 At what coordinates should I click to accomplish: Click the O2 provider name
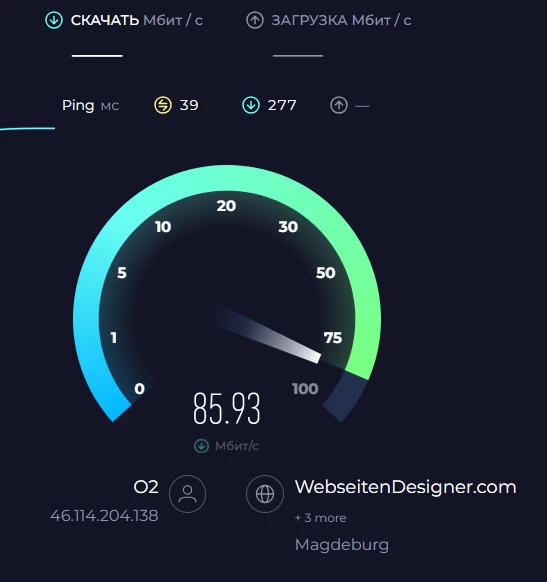point(146,487)
